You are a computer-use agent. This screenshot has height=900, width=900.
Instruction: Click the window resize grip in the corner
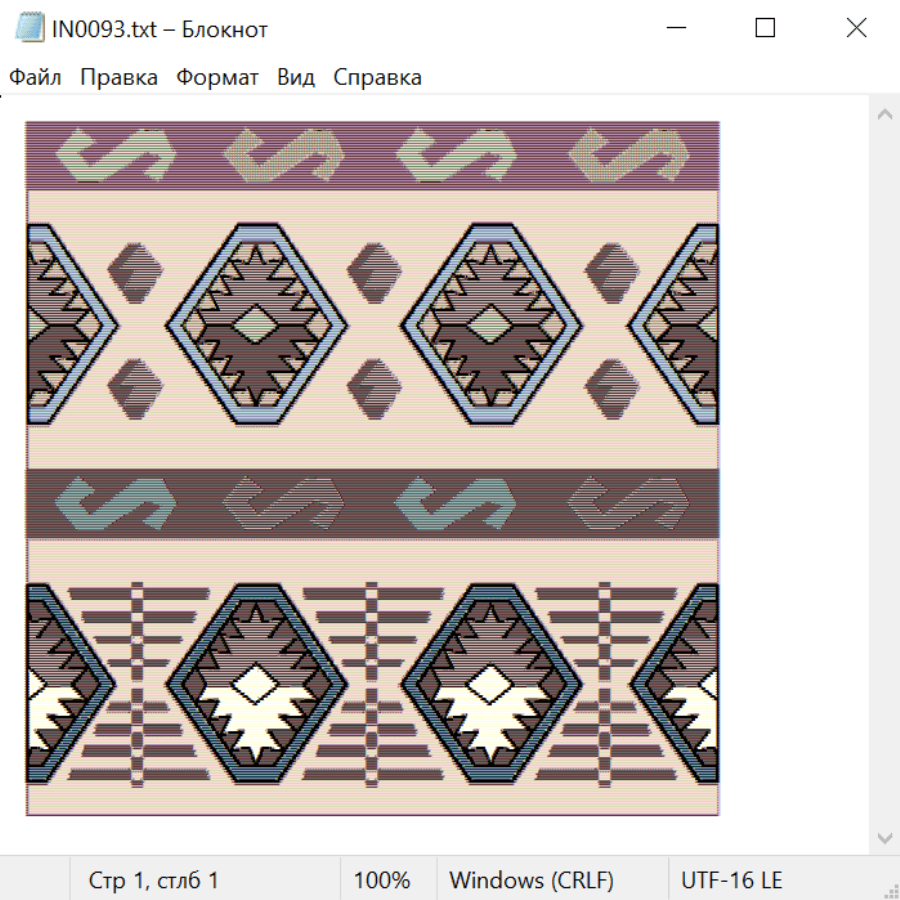point(891,891)
